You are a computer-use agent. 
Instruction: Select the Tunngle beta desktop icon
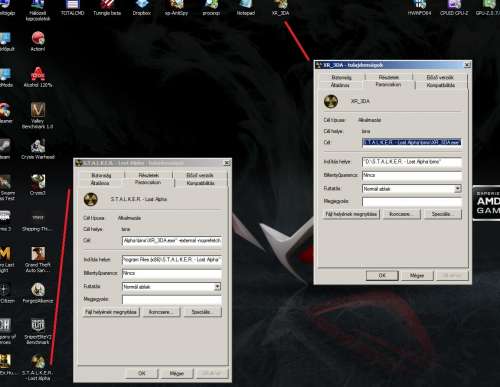(107, 8)
